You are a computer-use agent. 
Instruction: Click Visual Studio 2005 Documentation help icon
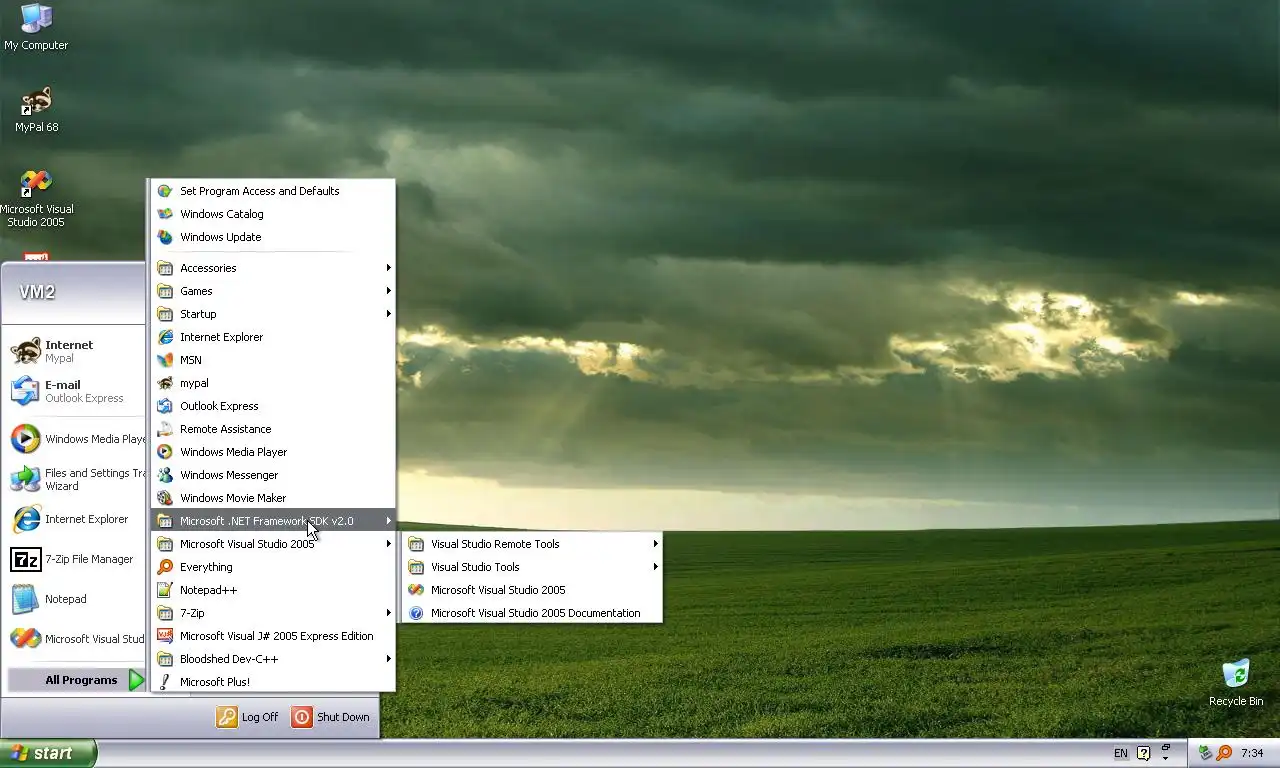click(416, 613)
